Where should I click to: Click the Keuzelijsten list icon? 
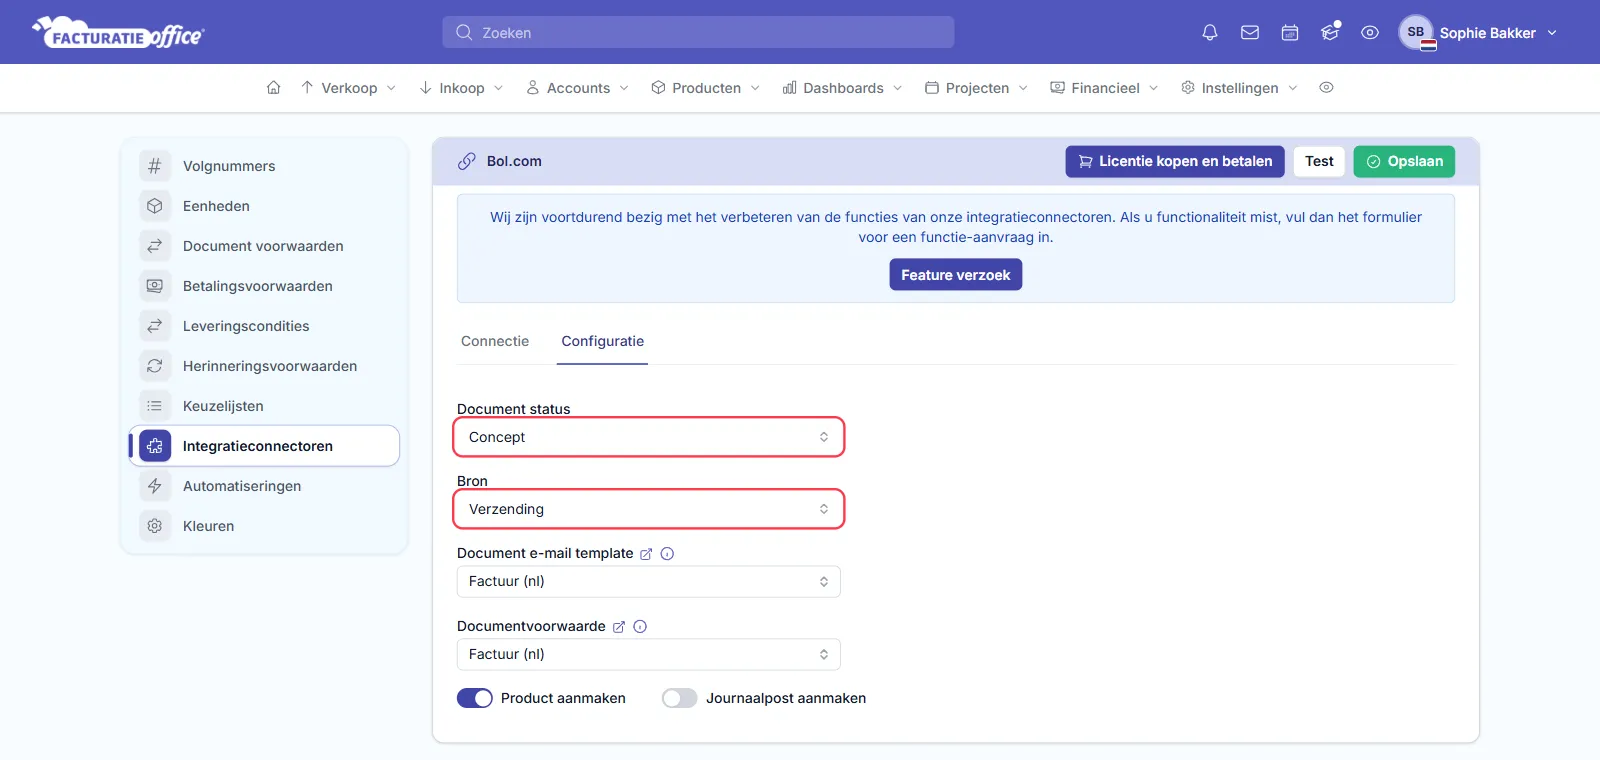[155, 406]
